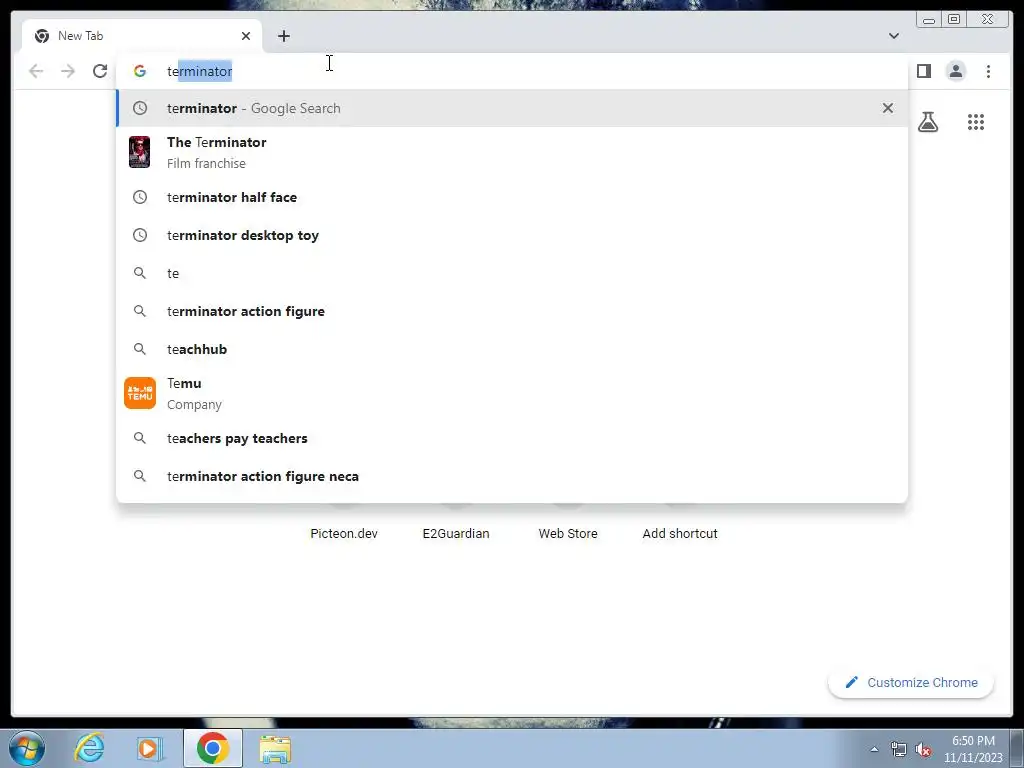This screenshot has height=768, width=1024.
Task: Select the 'terminator - Google Search' suggestion
Action: click(x=512, y=108)
